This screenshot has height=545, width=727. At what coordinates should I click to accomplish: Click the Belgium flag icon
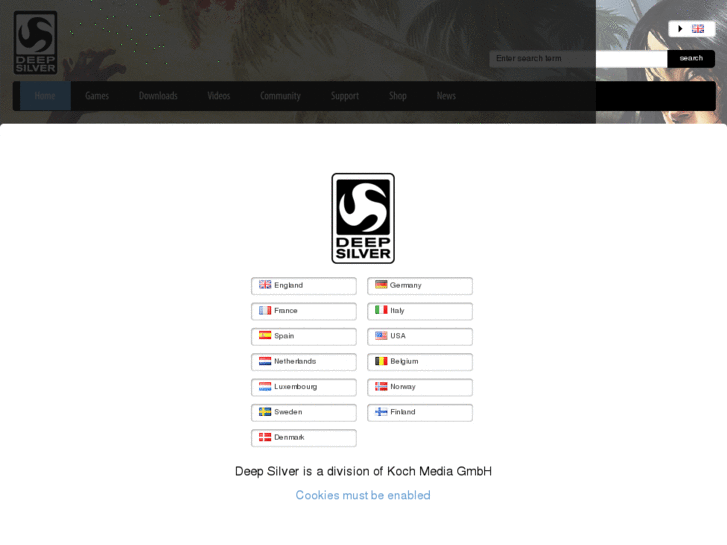(x=381, y=361)
